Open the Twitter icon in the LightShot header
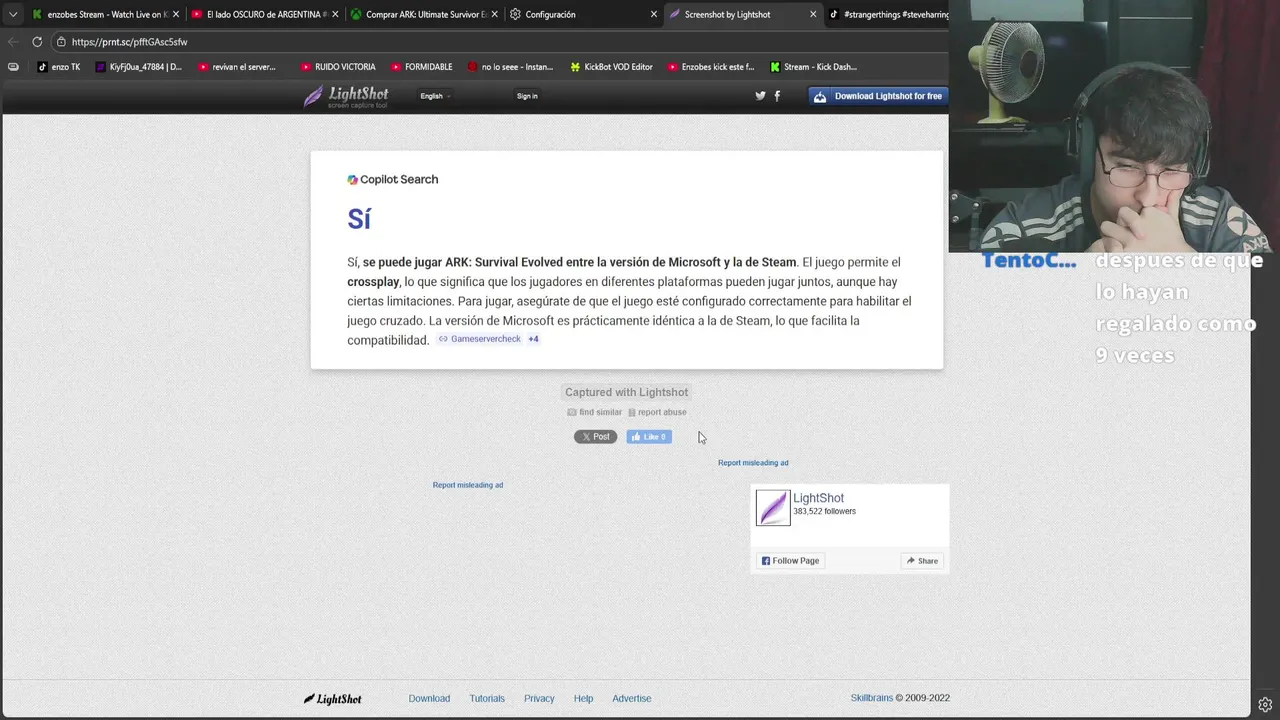The width and height of the screenshot is (1280, 720). pyautogui.click(x=760, y=96)
